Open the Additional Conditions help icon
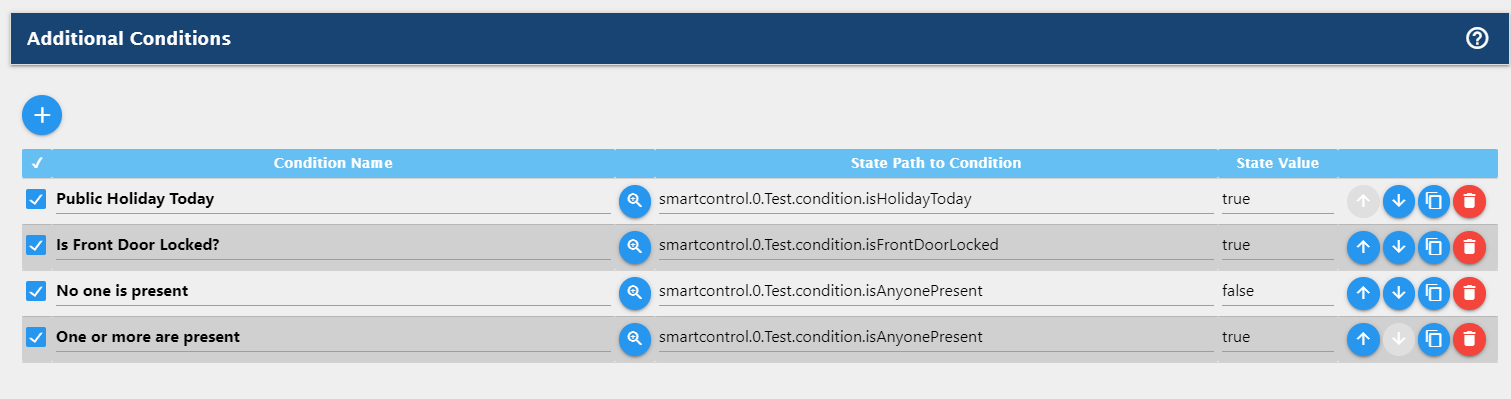 (1477, 39)
